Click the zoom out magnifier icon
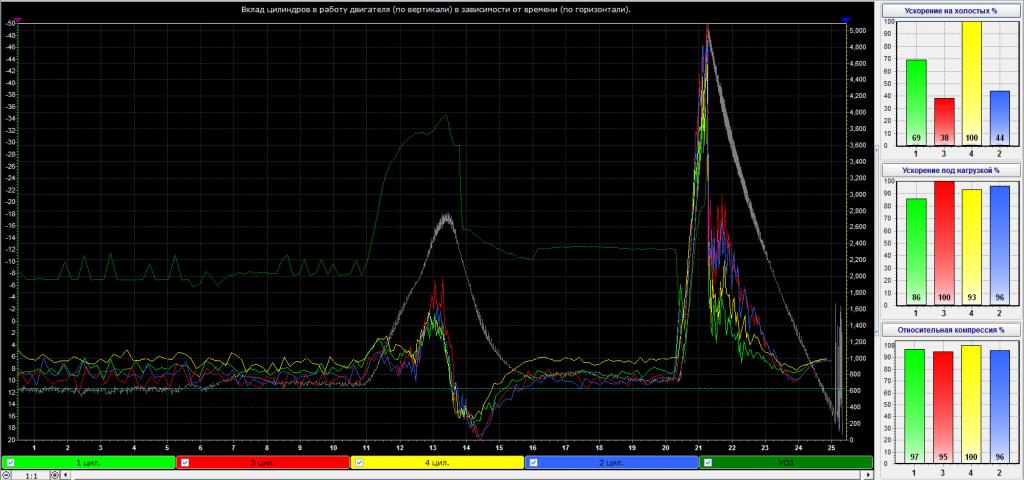The height and width of the screenshot is (480, 1024). (5, 475)
